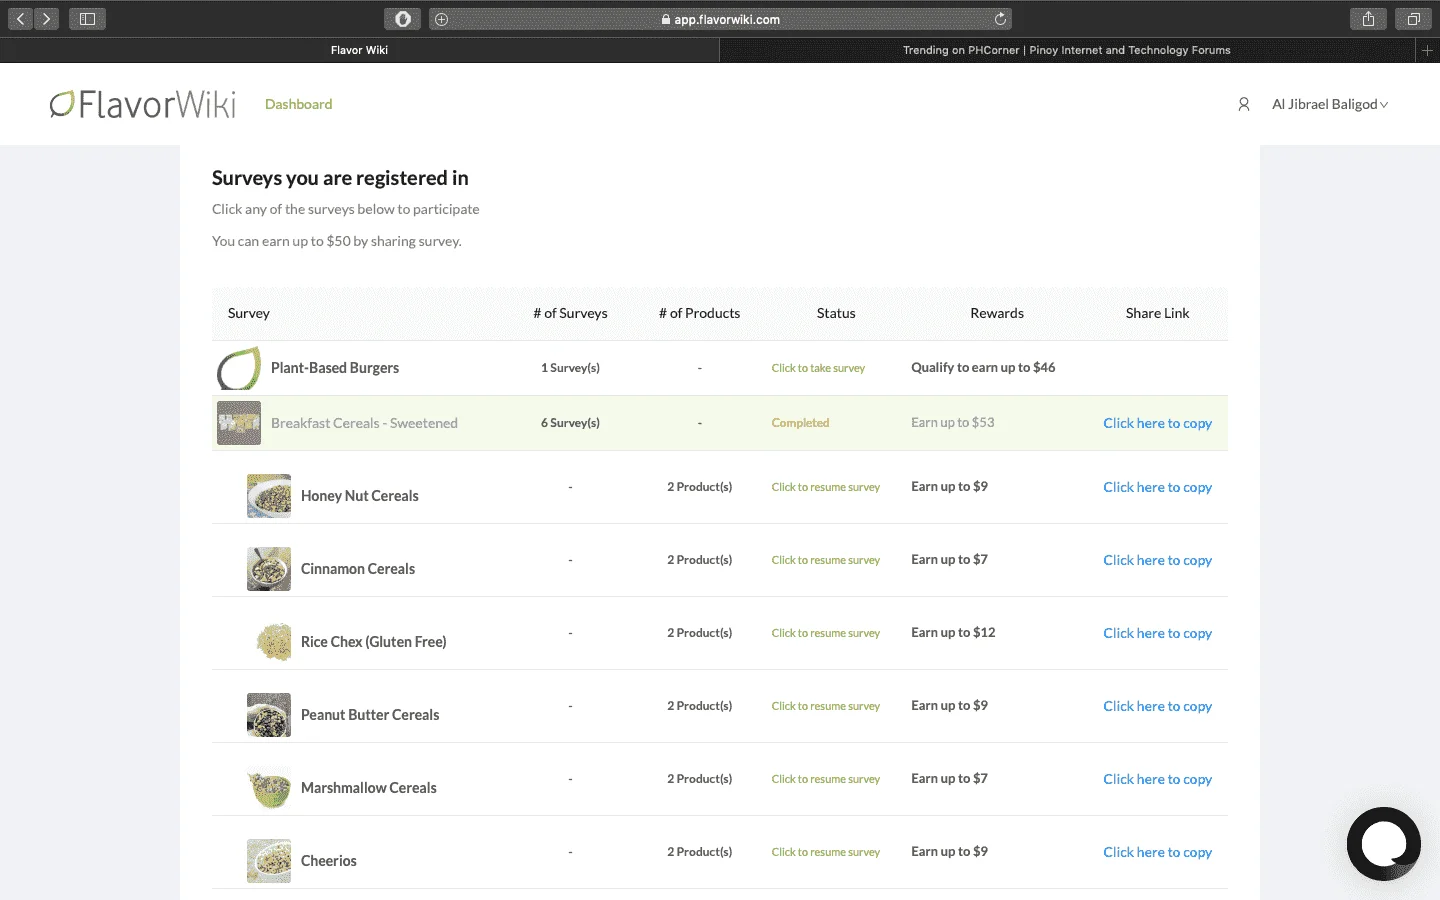Click the '6 Survey(s)' cell

click(570, 423)
